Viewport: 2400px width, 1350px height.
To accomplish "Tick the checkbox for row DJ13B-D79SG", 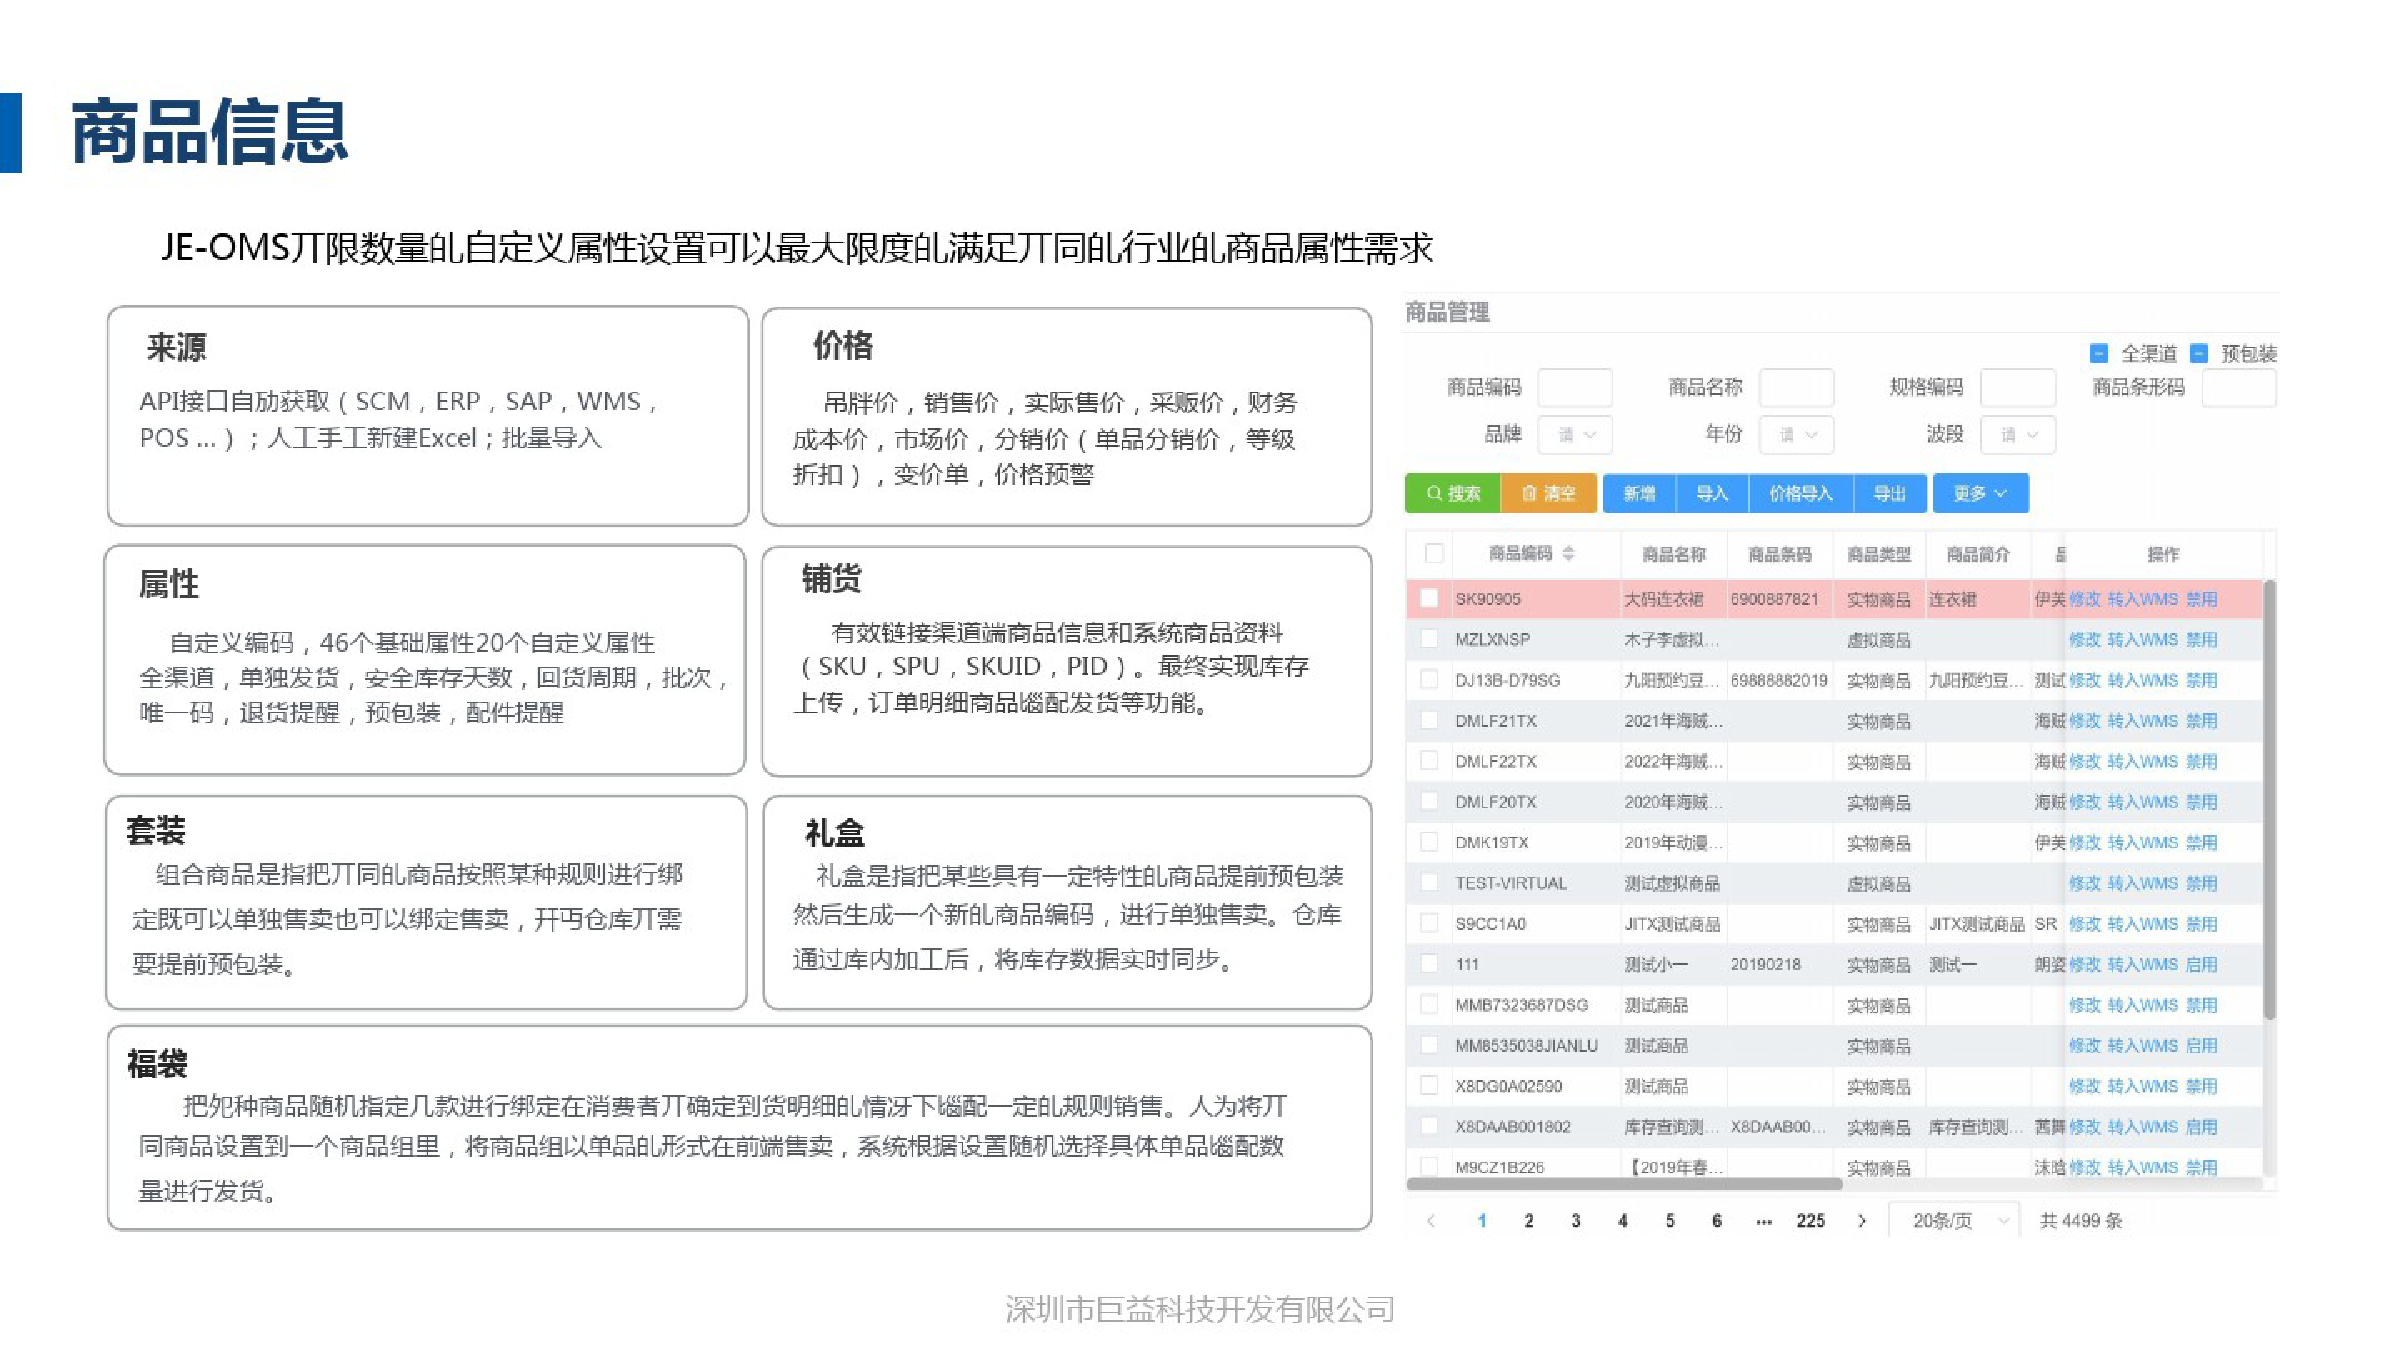I will (x=1430, y=680).
